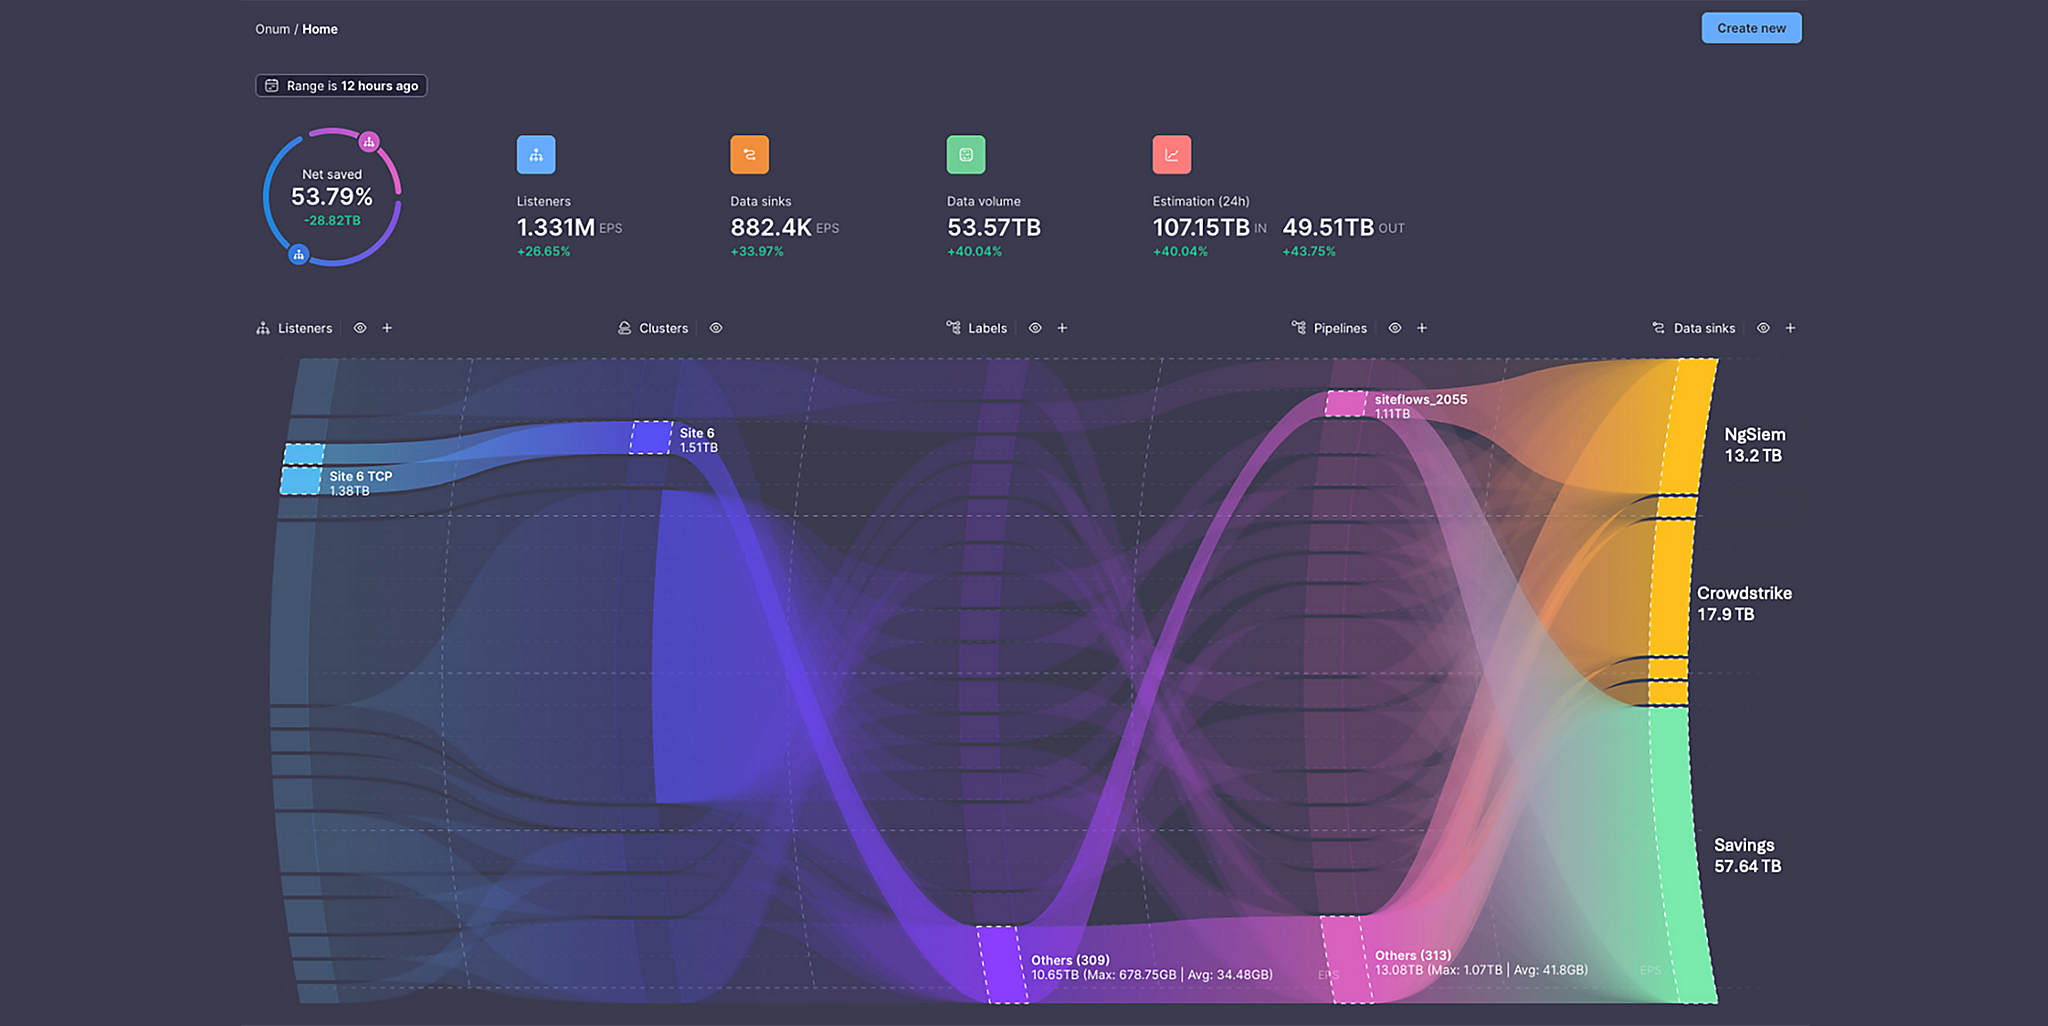Click the Labels column icon
This screenshot has width=2048, height=1026.
coord(953,328)
